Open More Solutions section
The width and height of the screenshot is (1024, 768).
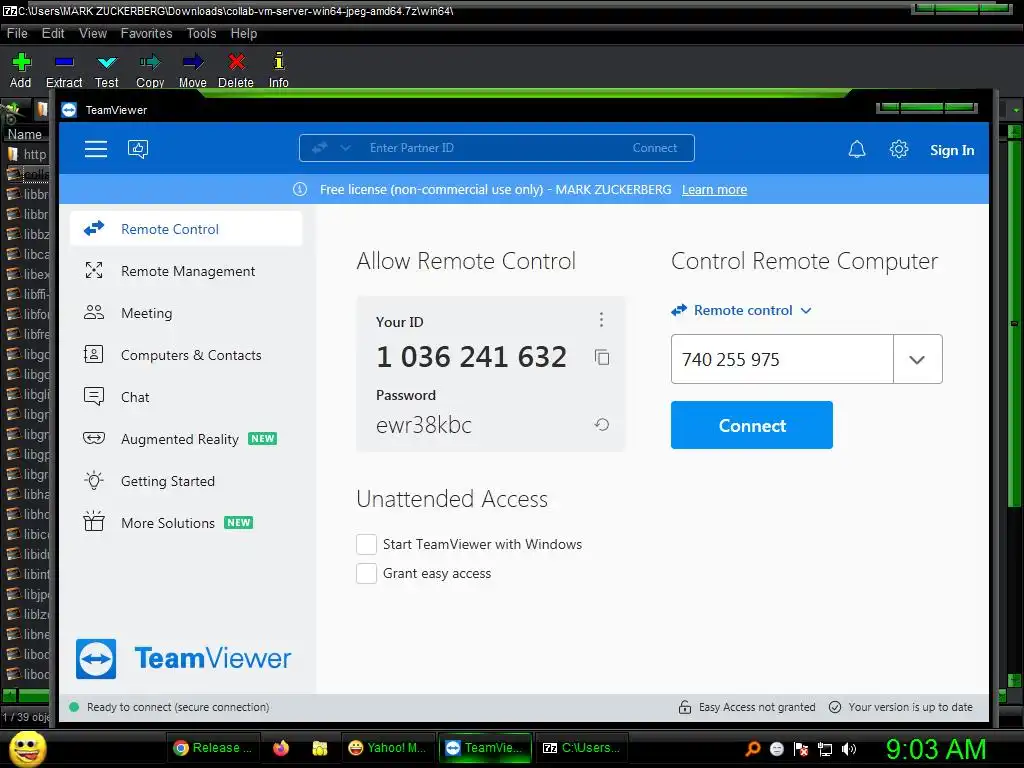point(185,523)
